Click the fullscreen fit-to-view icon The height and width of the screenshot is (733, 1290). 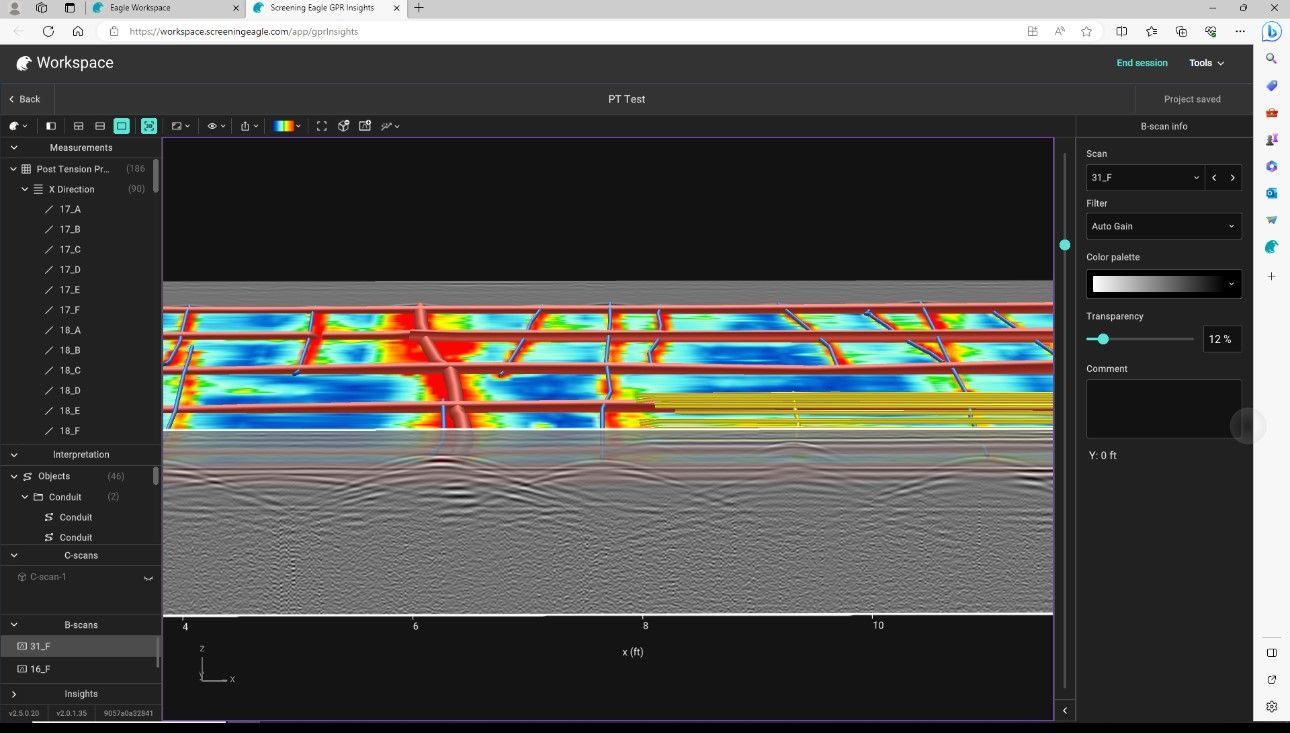pos(321,126)
